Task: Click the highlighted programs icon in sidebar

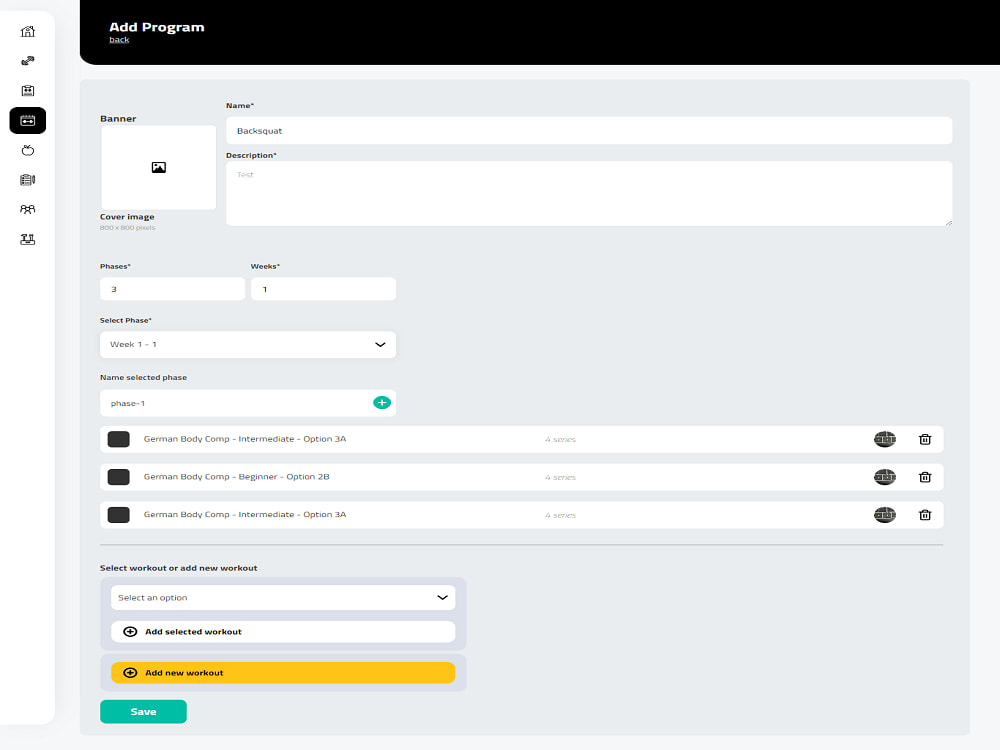Action: (27, 120)
